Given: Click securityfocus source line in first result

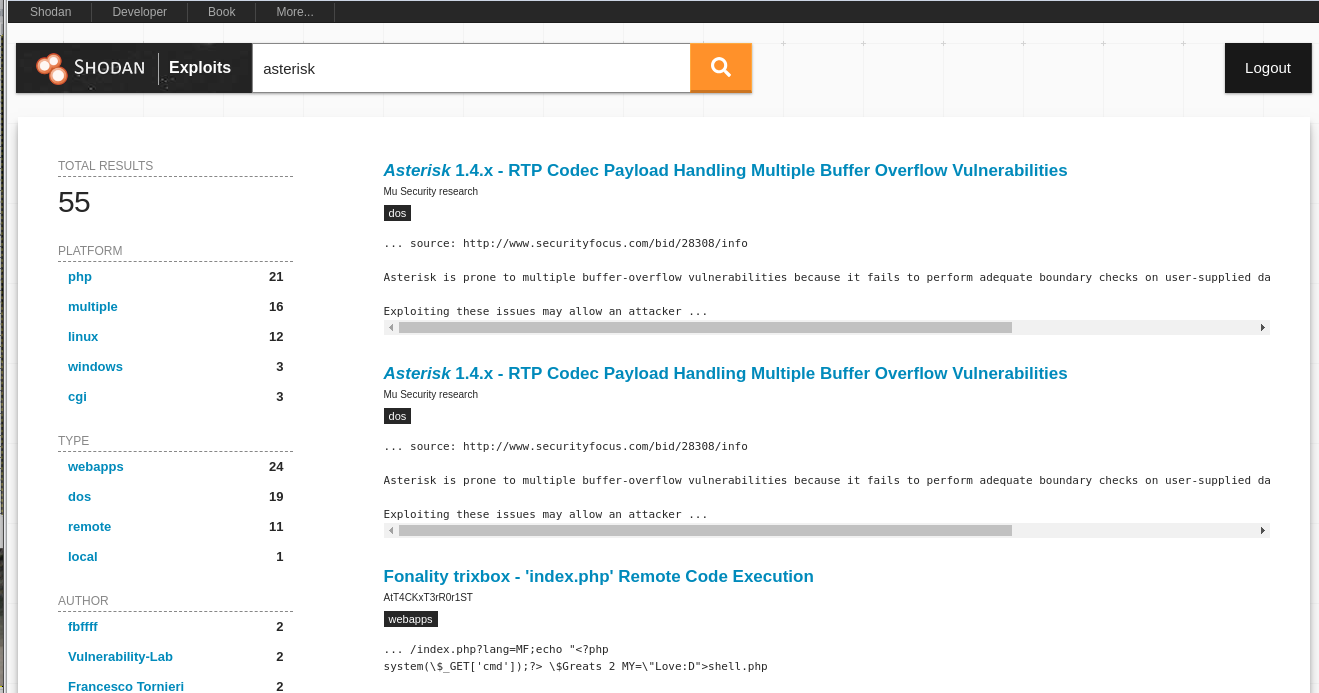Looking at the screenshot, I should click(x=566, y=243).
